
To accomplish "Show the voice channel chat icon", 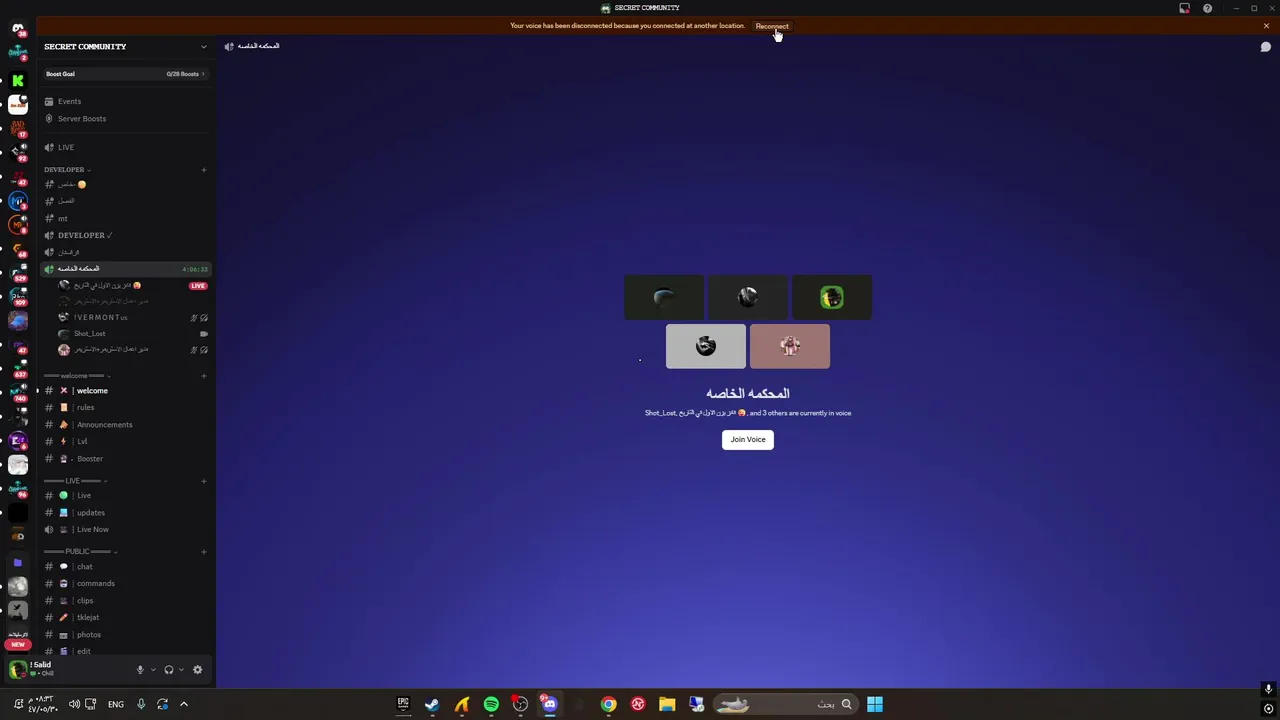I will pos(1265,47).
